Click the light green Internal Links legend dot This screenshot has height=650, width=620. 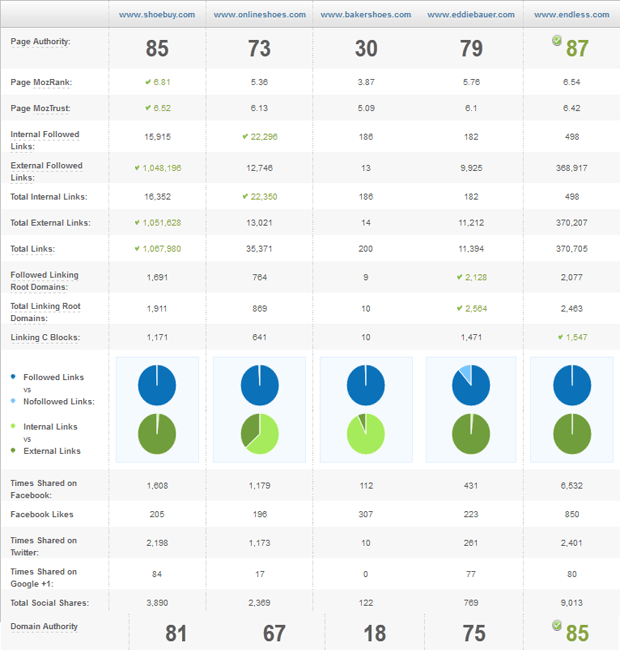coord(13,426)
